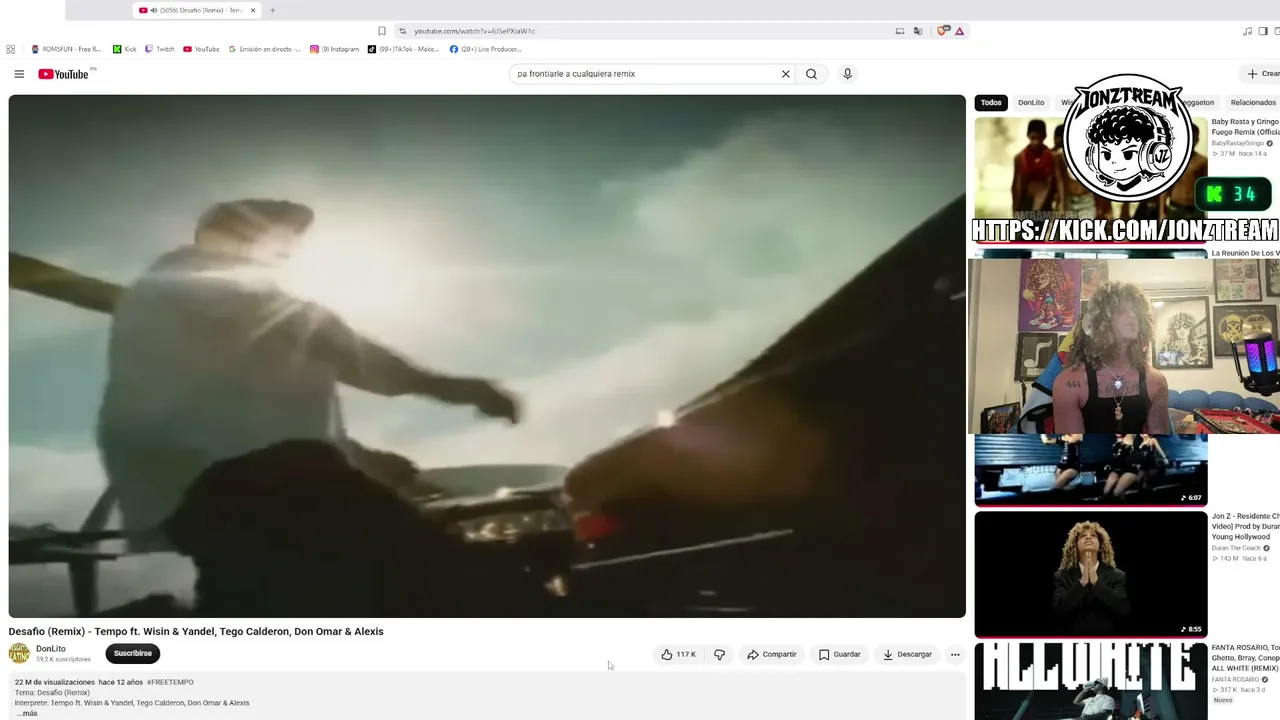Bookmark this page from the address bar
The width and height of the screenshot is (1280, 720).
point(382,31)
